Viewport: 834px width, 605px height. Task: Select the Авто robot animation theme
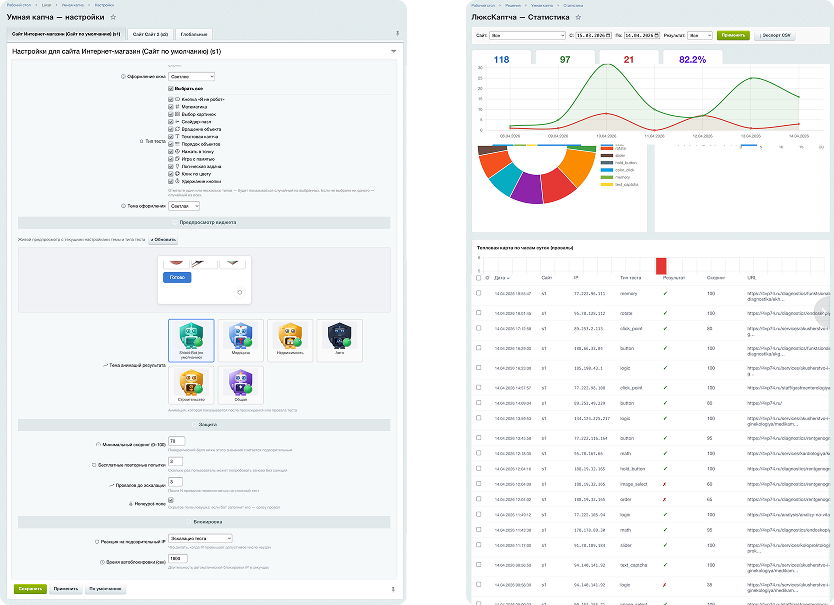(x=340, y=341)
